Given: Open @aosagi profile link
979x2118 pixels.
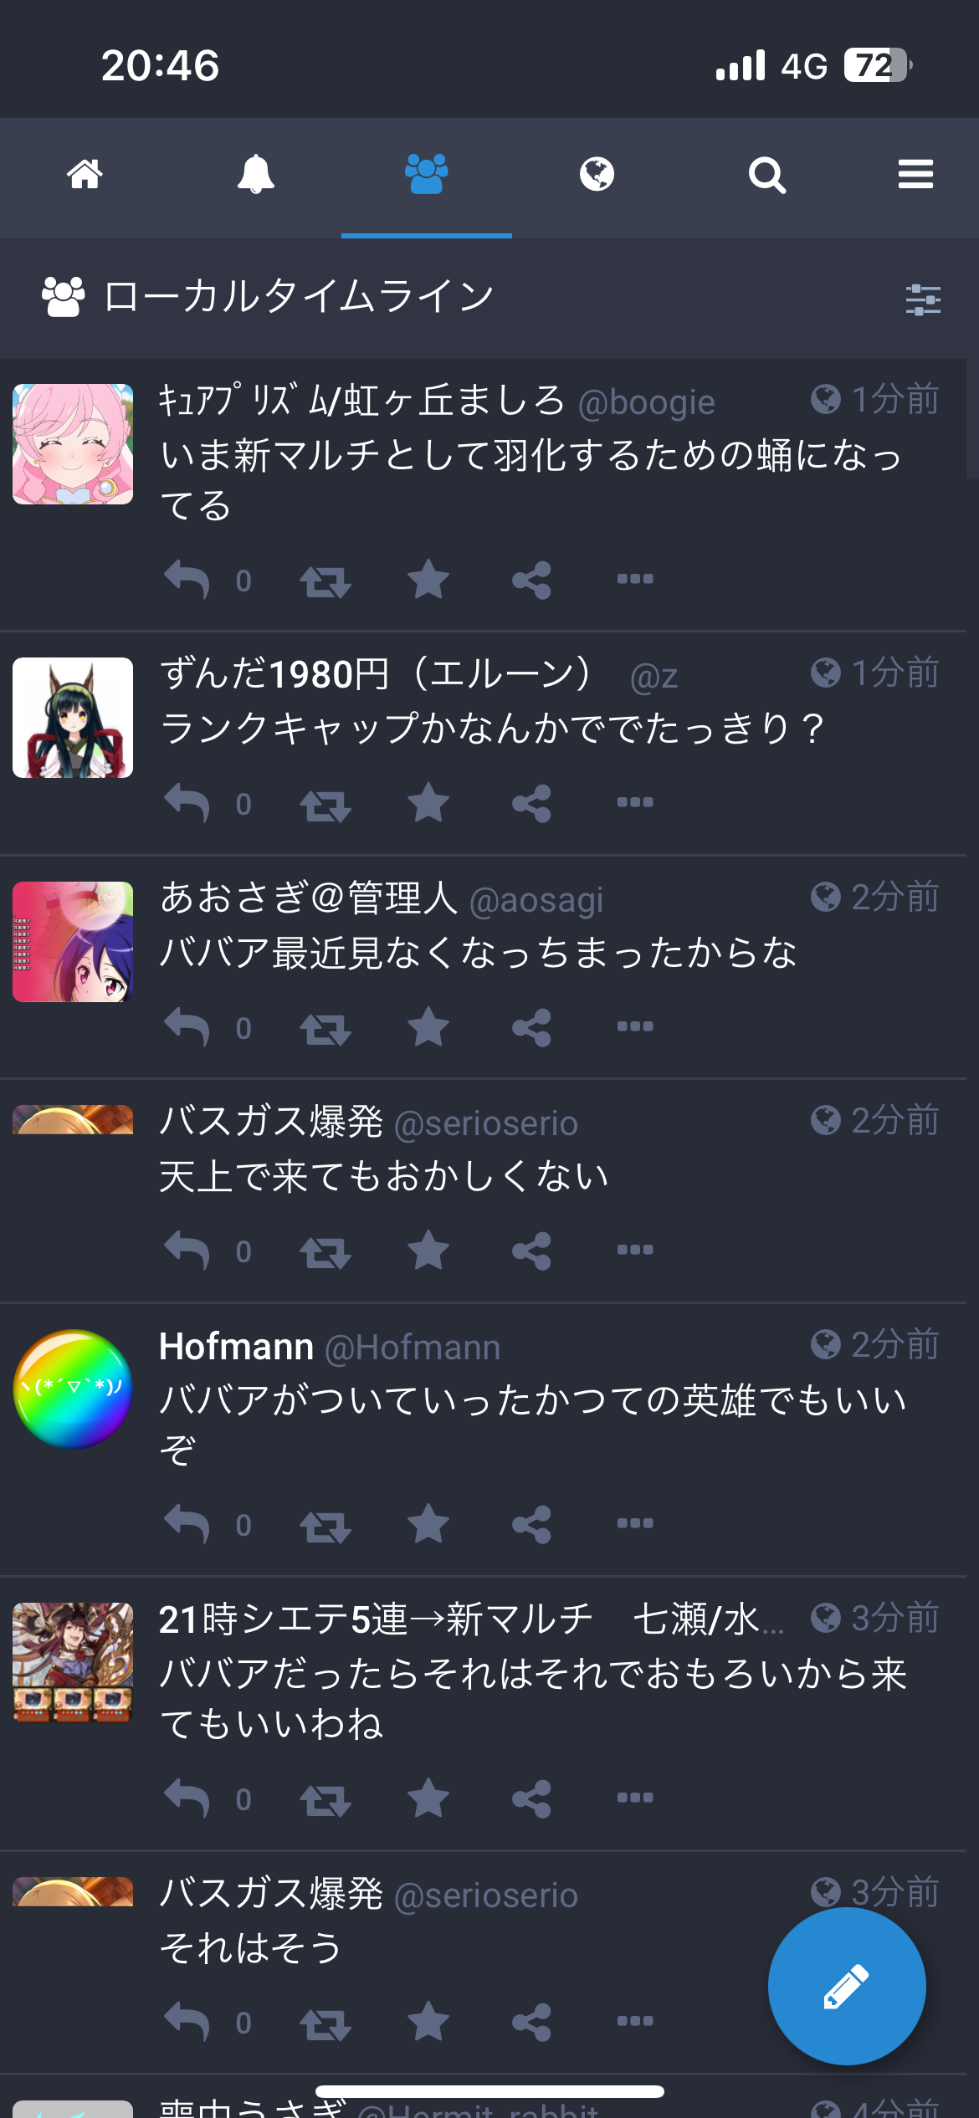Looking at the screenshot, I should tap(536, 900).
